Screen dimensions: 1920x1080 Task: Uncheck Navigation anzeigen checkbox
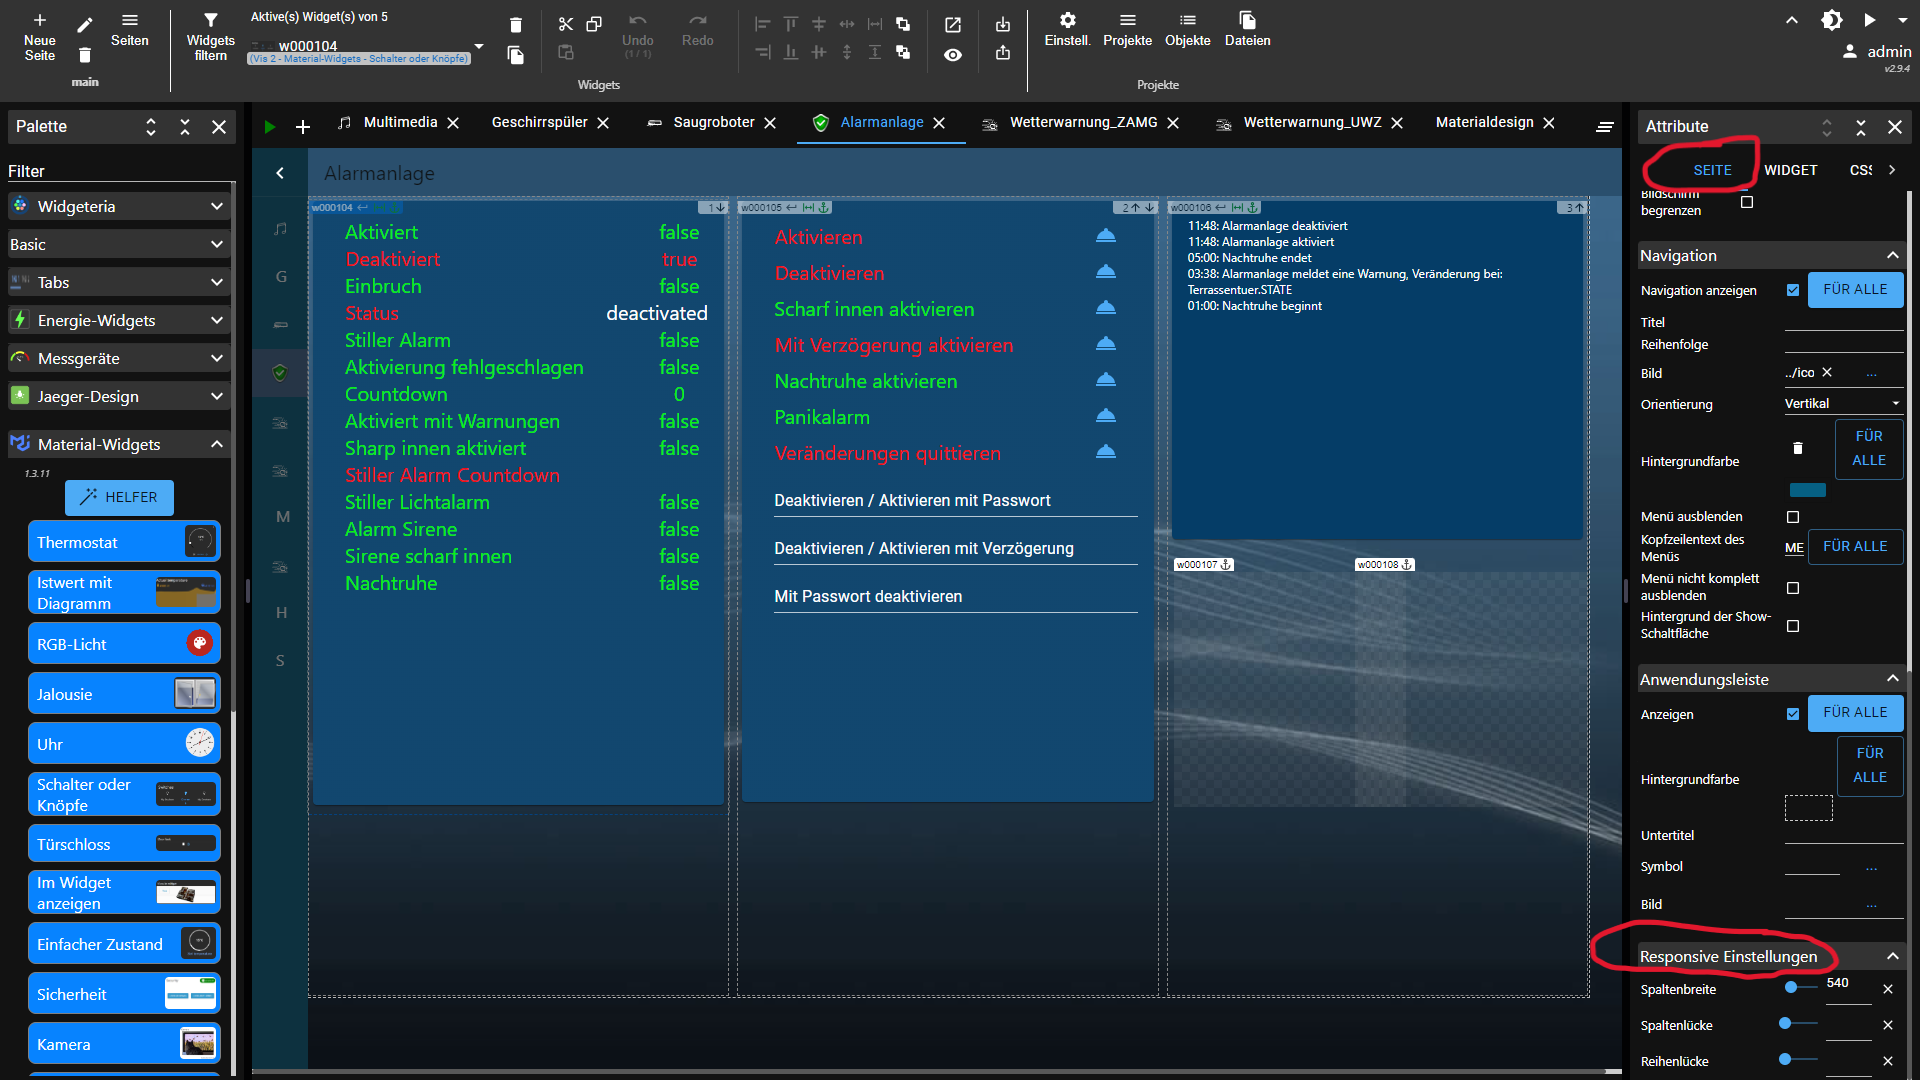tap(1793, 290)
